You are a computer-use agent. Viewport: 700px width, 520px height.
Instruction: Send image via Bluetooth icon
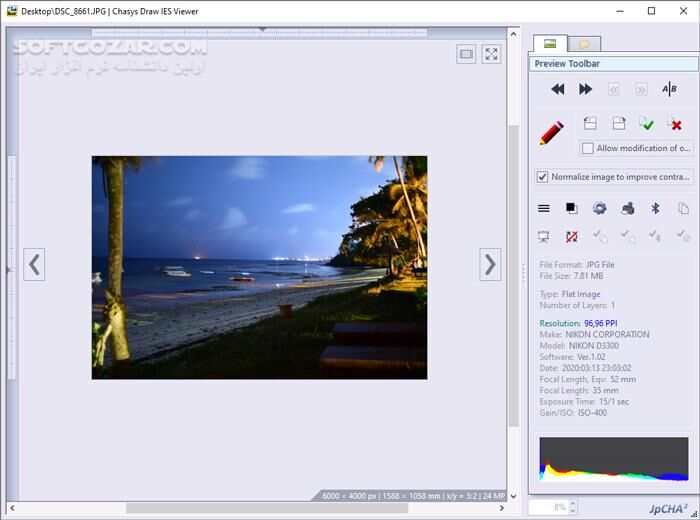click(655, 208)
